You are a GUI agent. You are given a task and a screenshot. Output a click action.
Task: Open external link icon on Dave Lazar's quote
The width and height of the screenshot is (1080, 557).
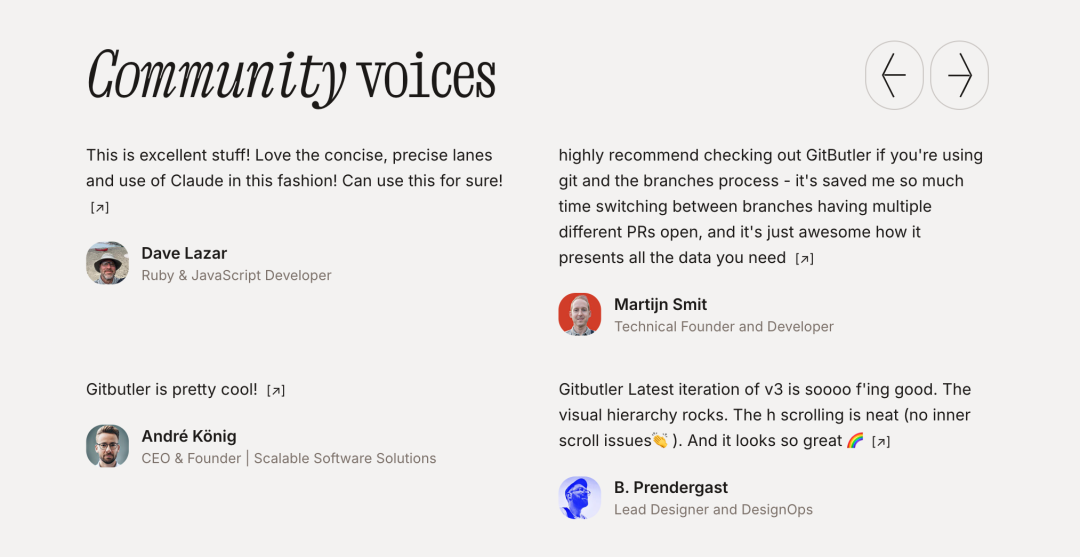coord(99,208)
